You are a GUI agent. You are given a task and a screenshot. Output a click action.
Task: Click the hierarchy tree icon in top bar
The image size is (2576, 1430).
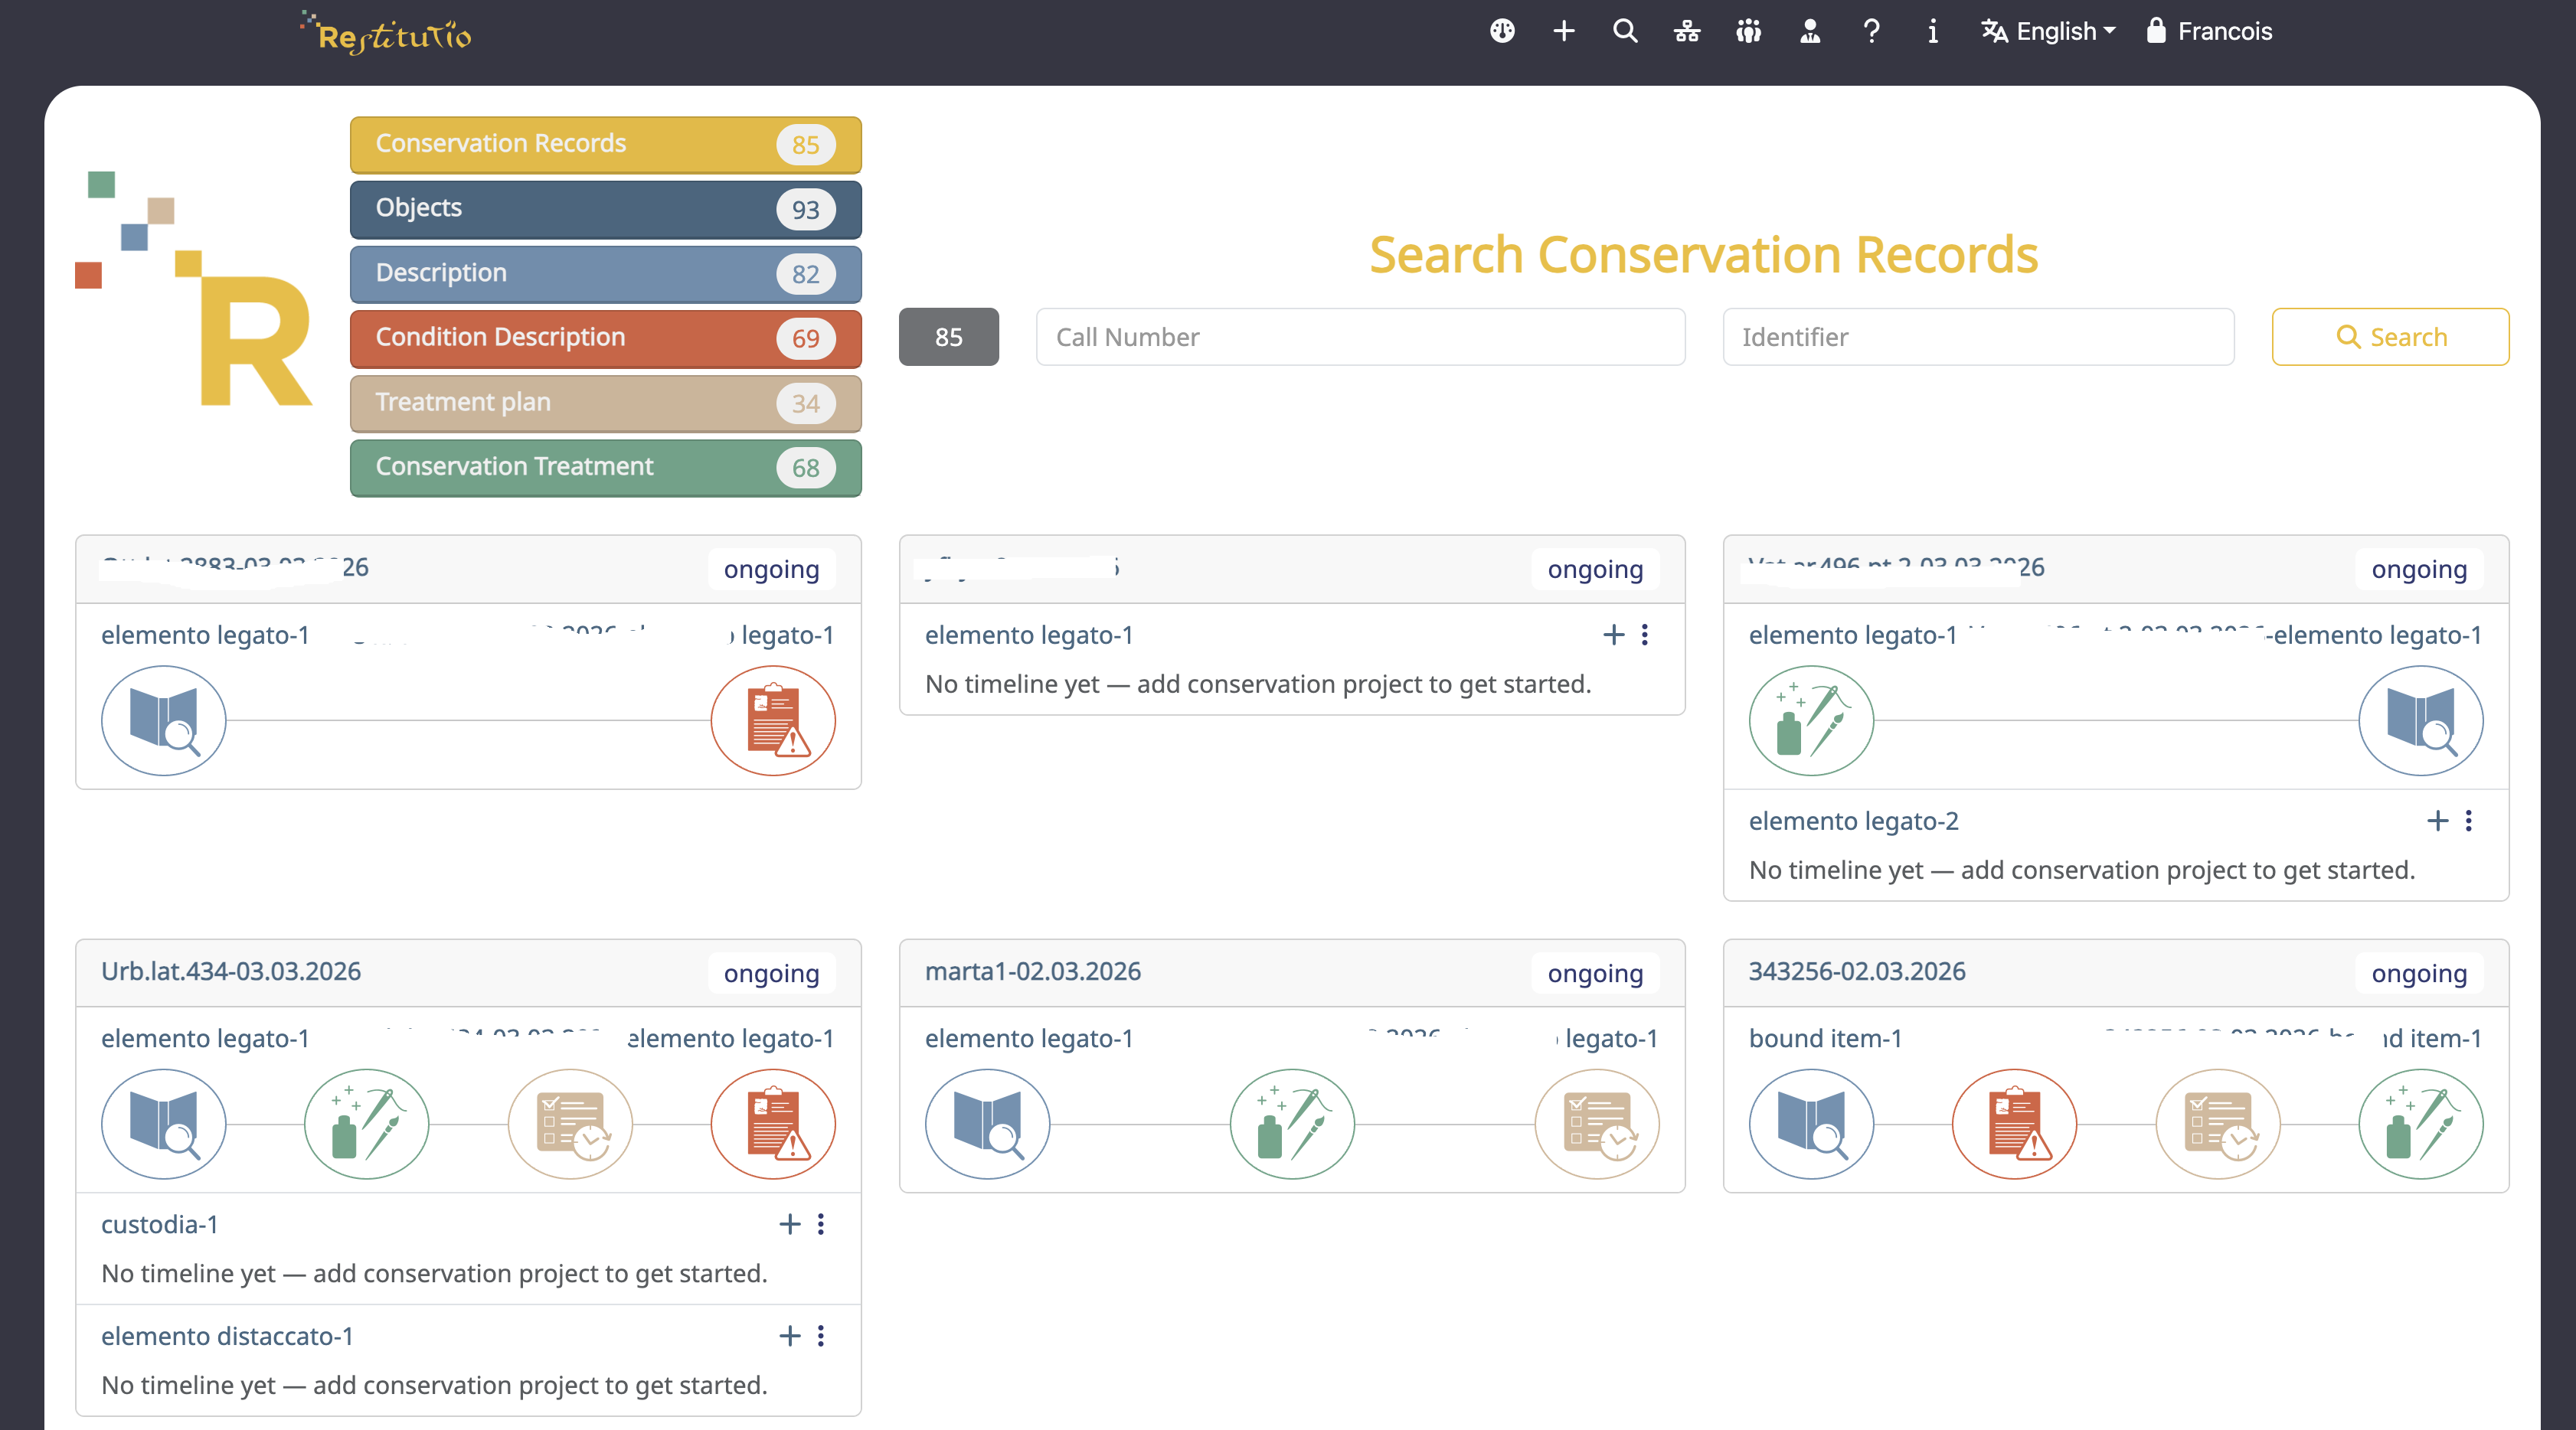tap(1687, 31)
